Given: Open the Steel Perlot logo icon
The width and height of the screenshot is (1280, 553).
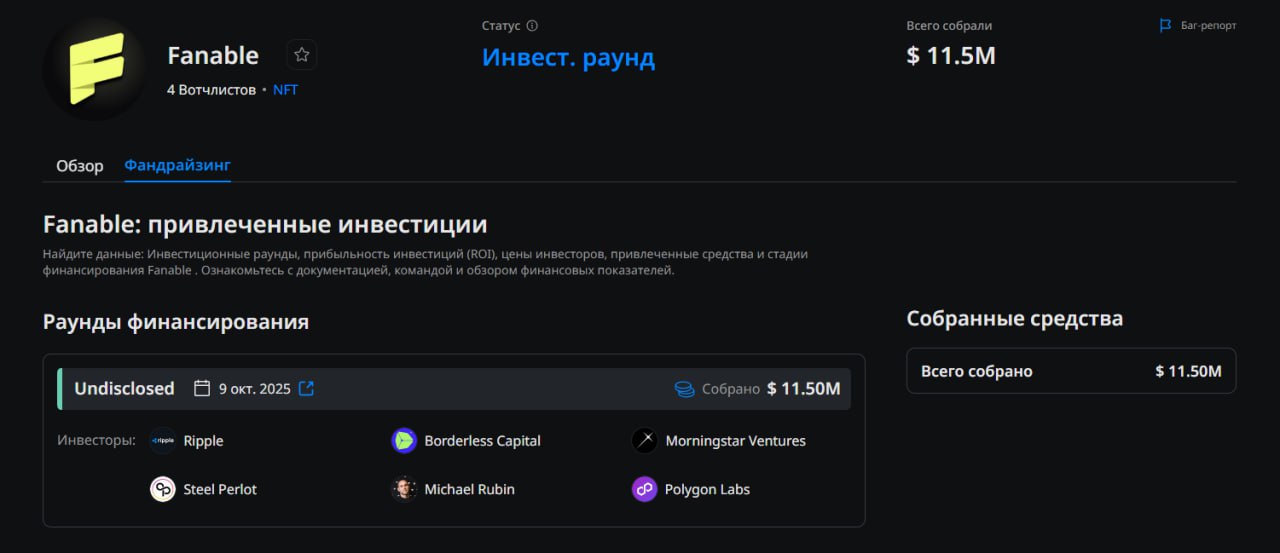Looking at the screenshot, I should click(x=162, y=489).
